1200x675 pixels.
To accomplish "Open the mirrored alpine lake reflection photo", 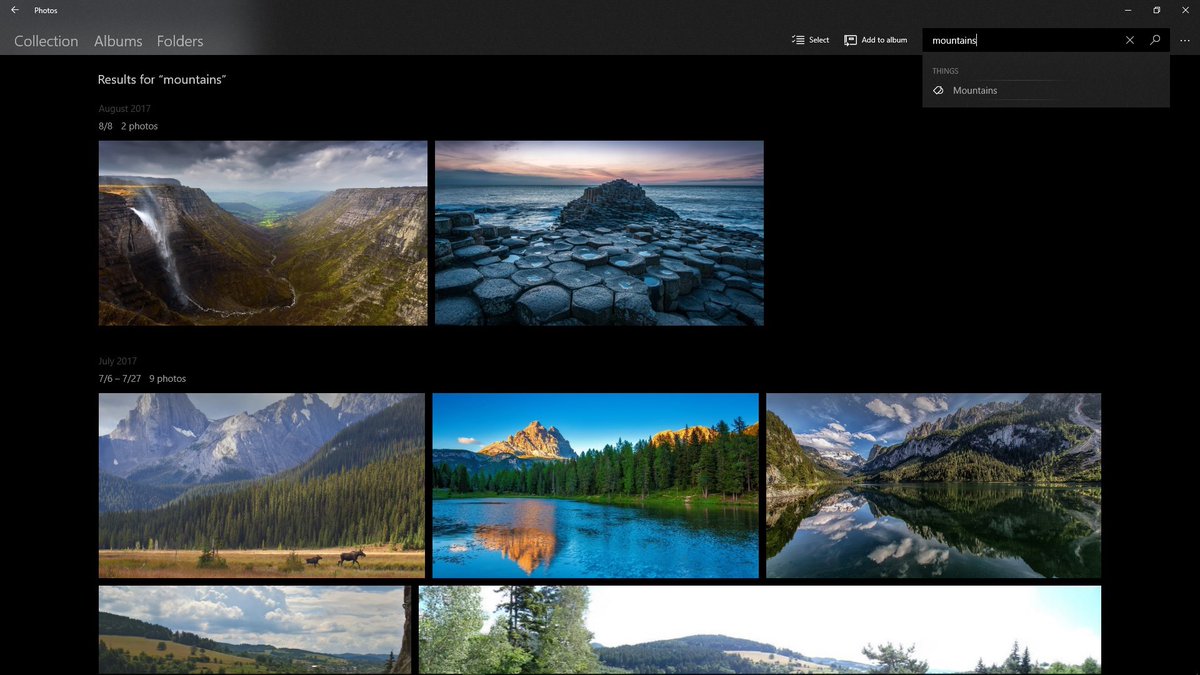I will (x=933, y=485).
